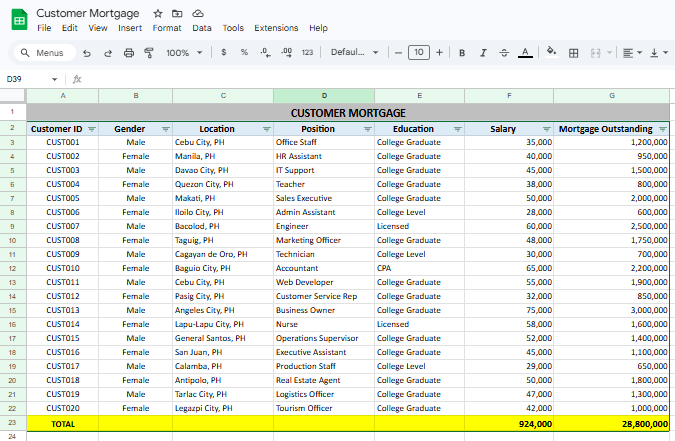Increase decimal places
The width and height of the screenshot is (675, 441).
[286, 53]
